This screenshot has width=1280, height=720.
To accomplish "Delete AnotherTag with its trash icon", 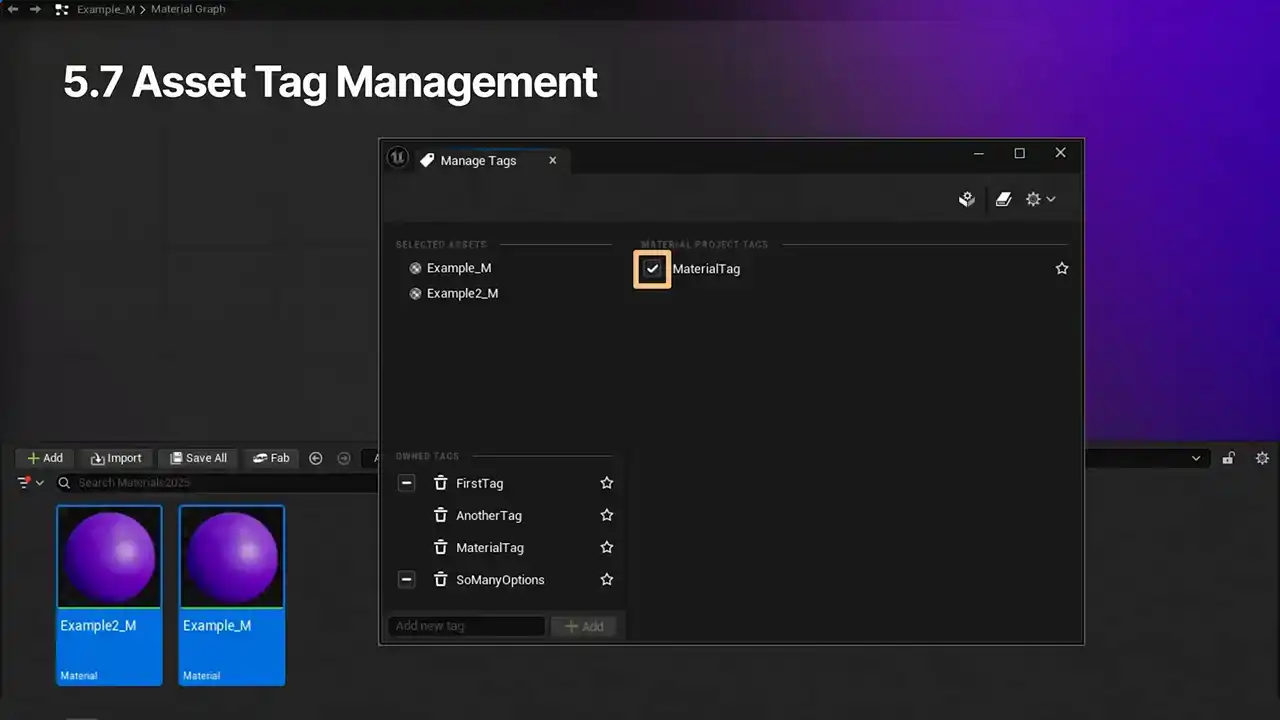I will 440,516.
